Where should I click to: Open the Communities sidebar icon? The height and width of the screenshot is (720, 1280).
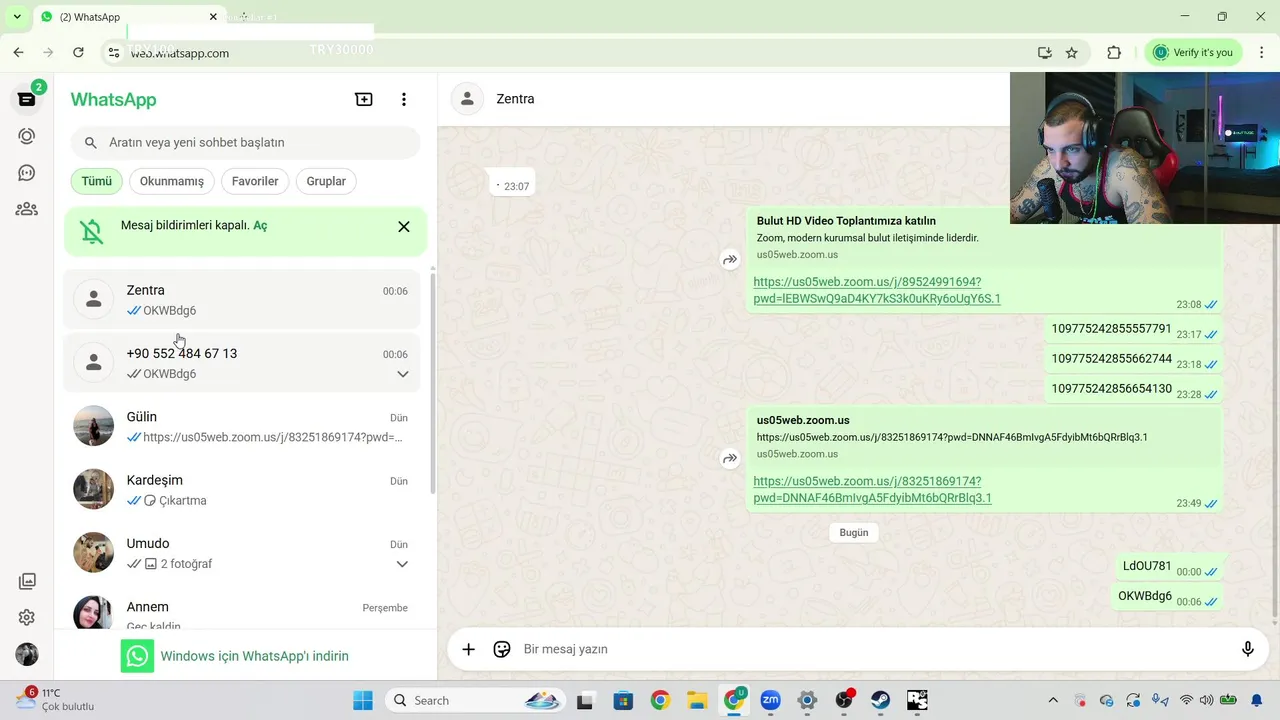pyautogui.click(x=27, y=209)
